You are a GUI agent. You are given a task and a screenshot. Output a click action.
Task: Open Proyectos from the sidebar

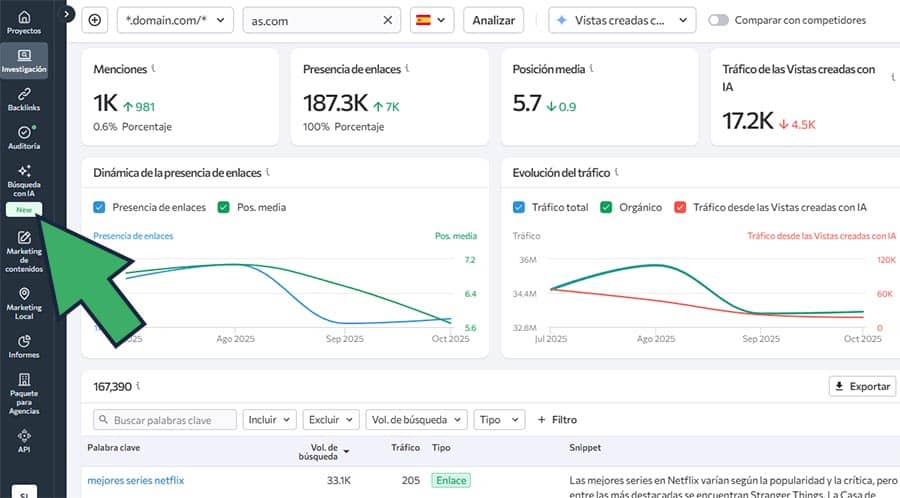tap(24, 22)
